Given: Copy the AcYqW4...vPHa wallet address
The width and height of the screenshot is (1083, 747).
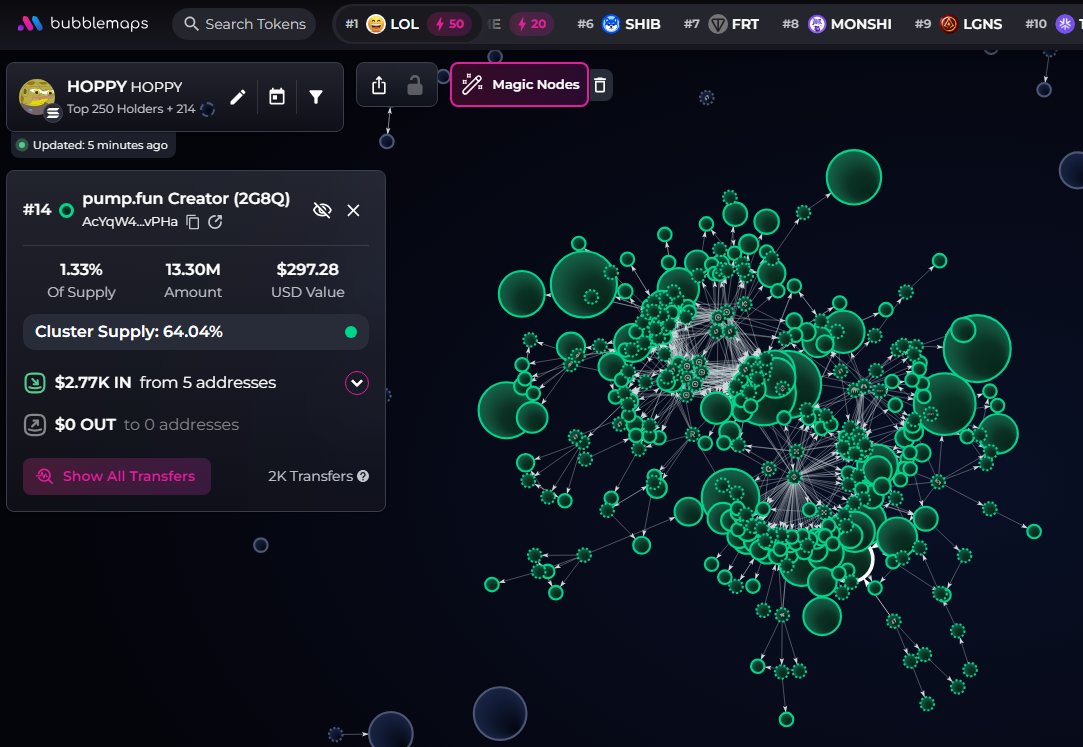Looking at the screenshot, I should tap(194, 222).
